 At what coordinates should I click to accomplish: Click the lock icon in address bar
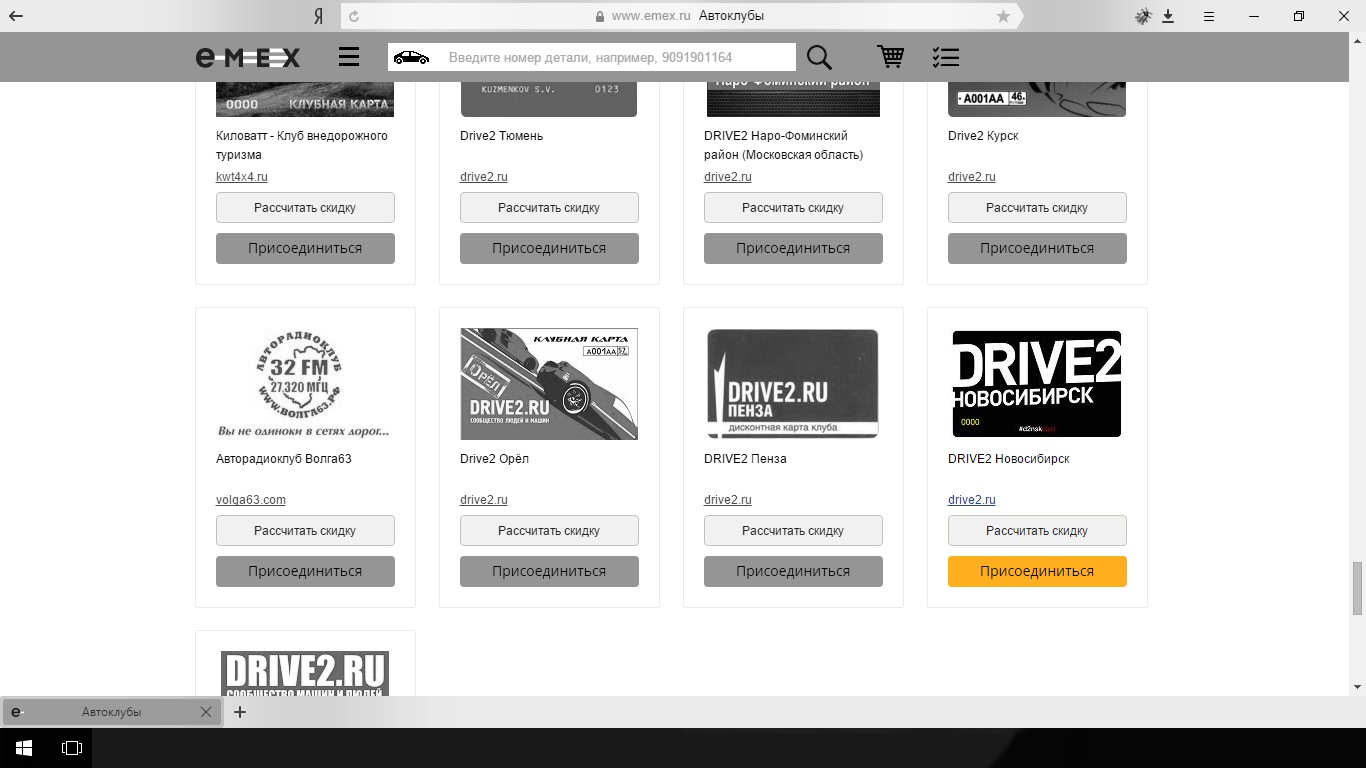point(600,16)
